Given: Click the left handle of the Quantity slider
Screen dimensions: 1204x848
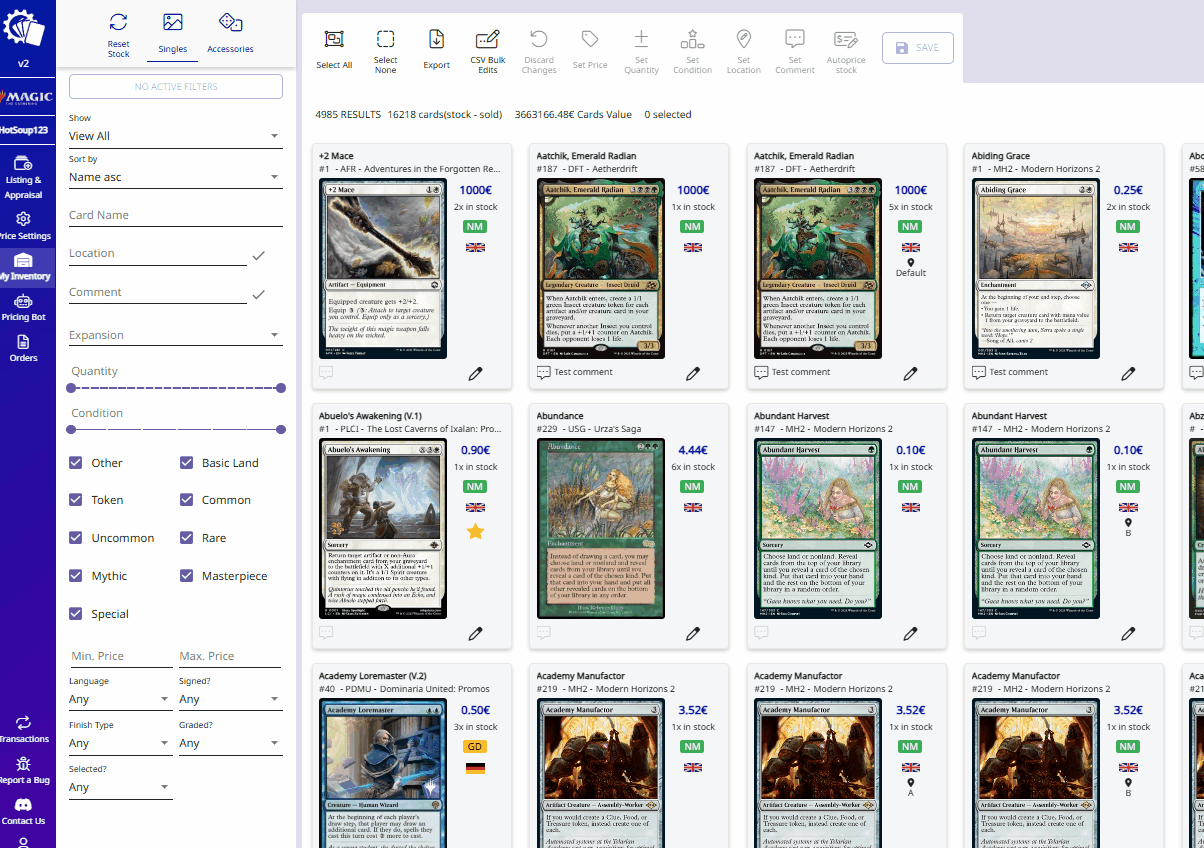Looking at the screenshot, I should click(x=71, y=388).
